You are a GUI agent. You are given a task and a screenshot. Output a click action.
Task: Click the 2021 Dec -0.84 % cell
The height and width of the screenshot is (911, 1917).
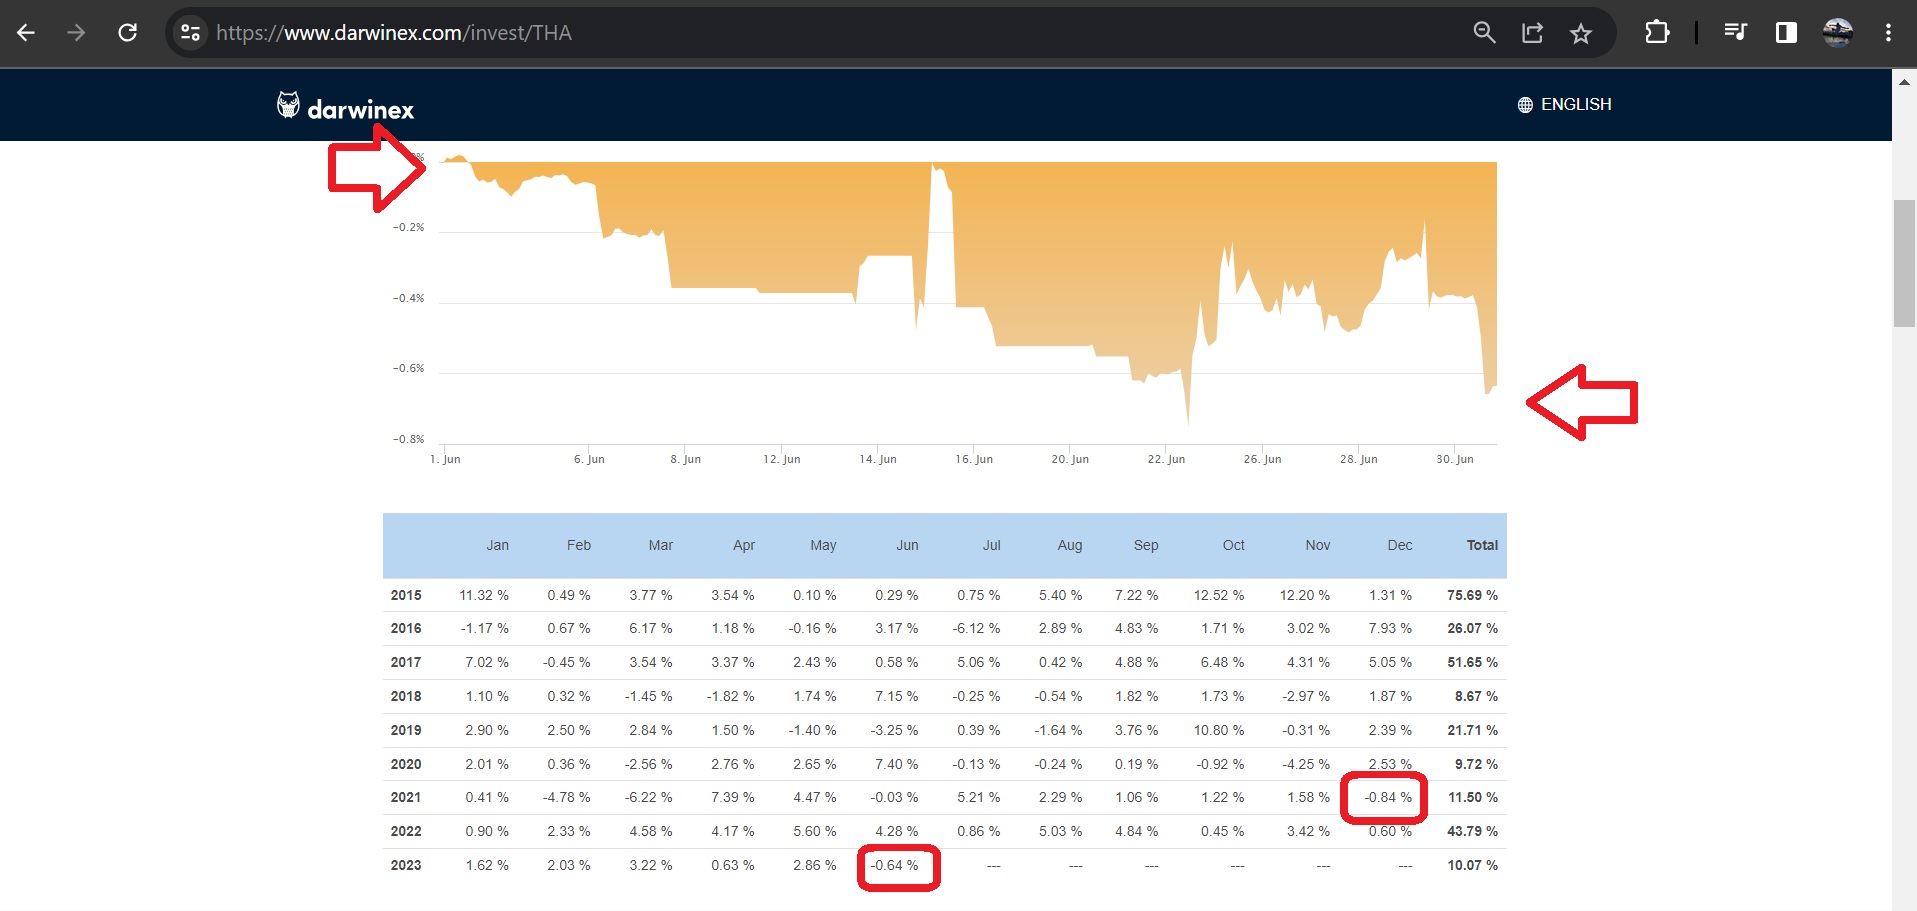pos(1388,797)
